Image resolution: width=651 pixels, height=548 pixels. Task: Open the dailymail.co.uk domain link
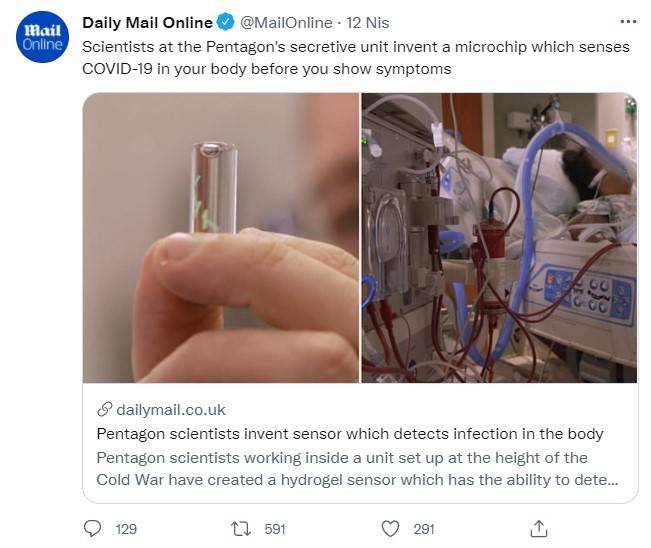pos(171,409)
